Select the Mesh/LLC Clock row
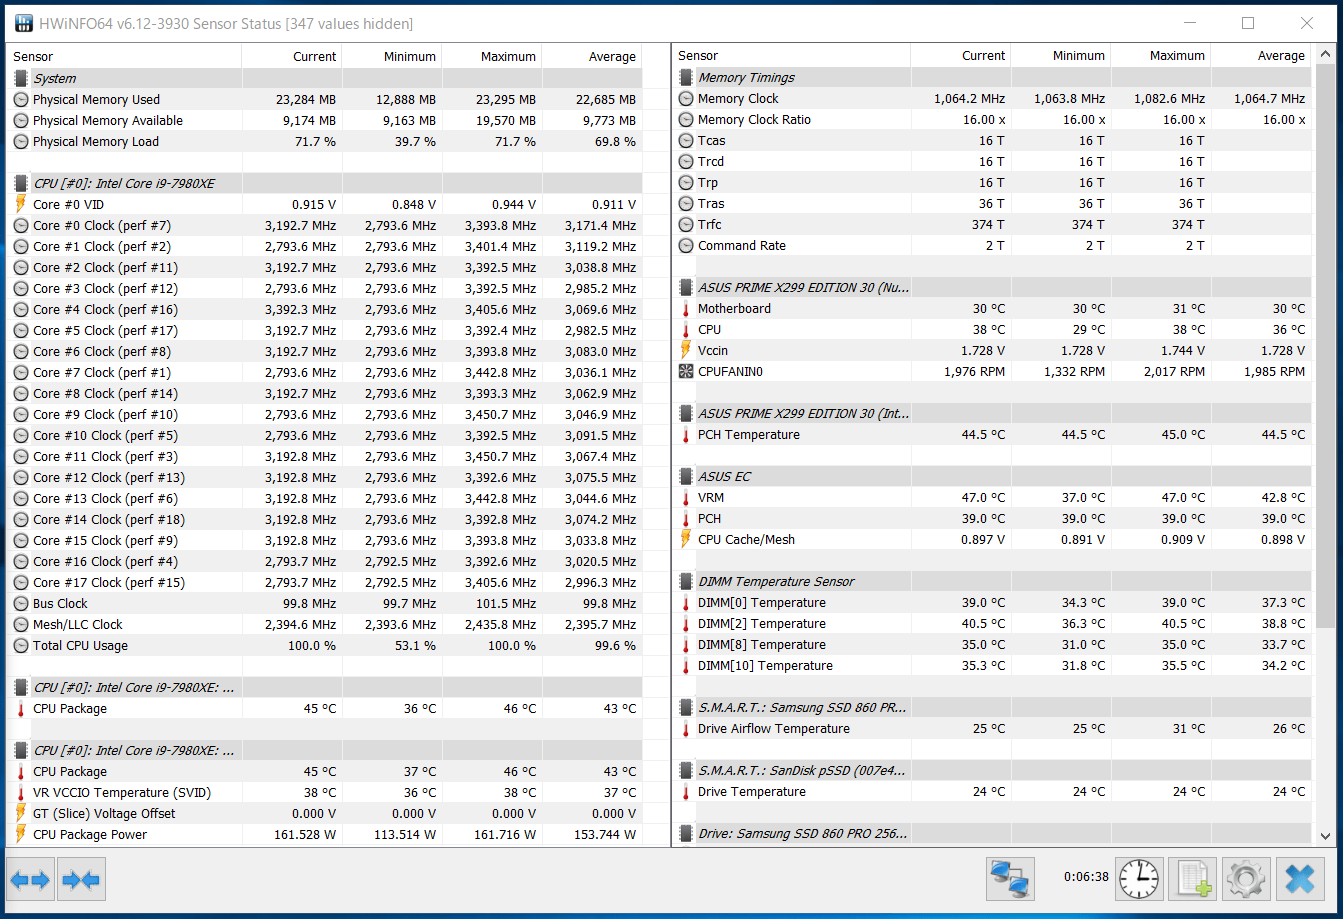1343x919 pixels. (x=325, y=624)
